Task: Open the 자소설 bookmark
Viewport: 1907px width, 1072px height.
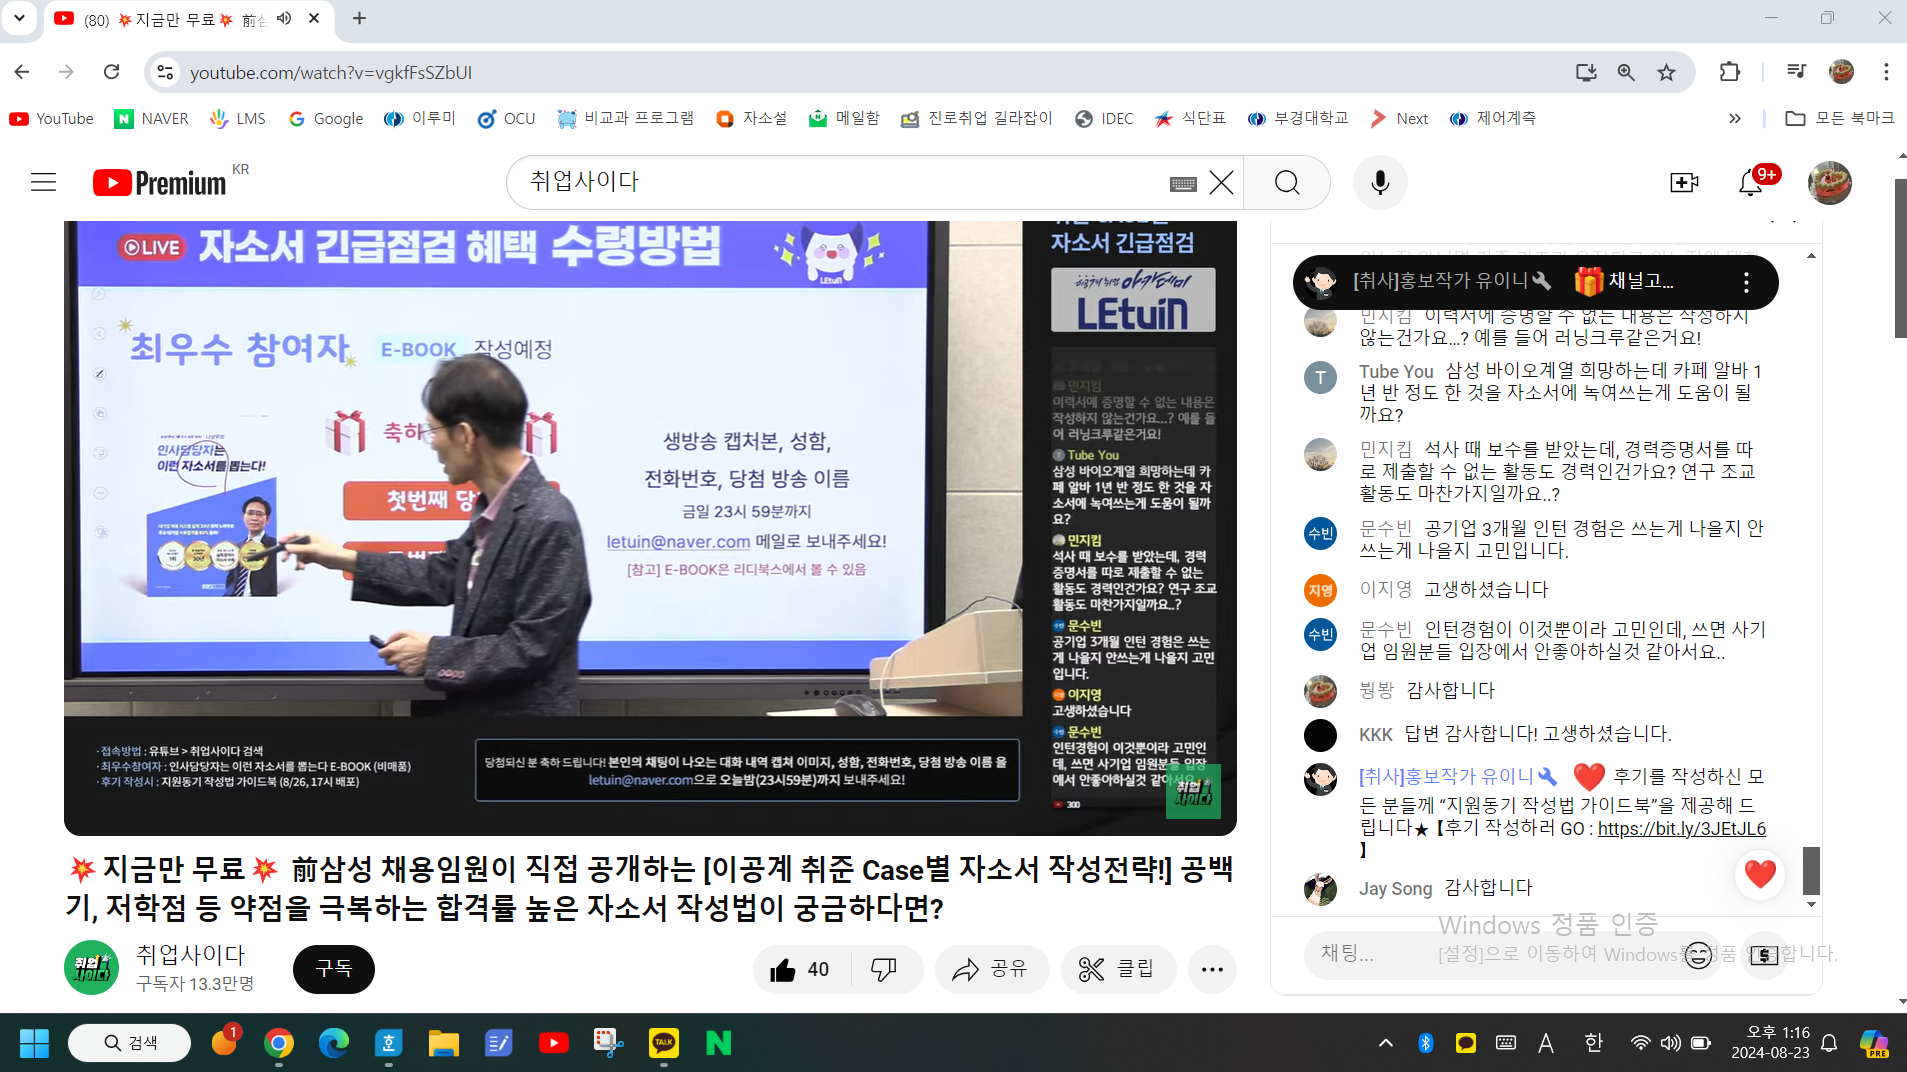Action: pyautogui.click(x=752, y=119)
